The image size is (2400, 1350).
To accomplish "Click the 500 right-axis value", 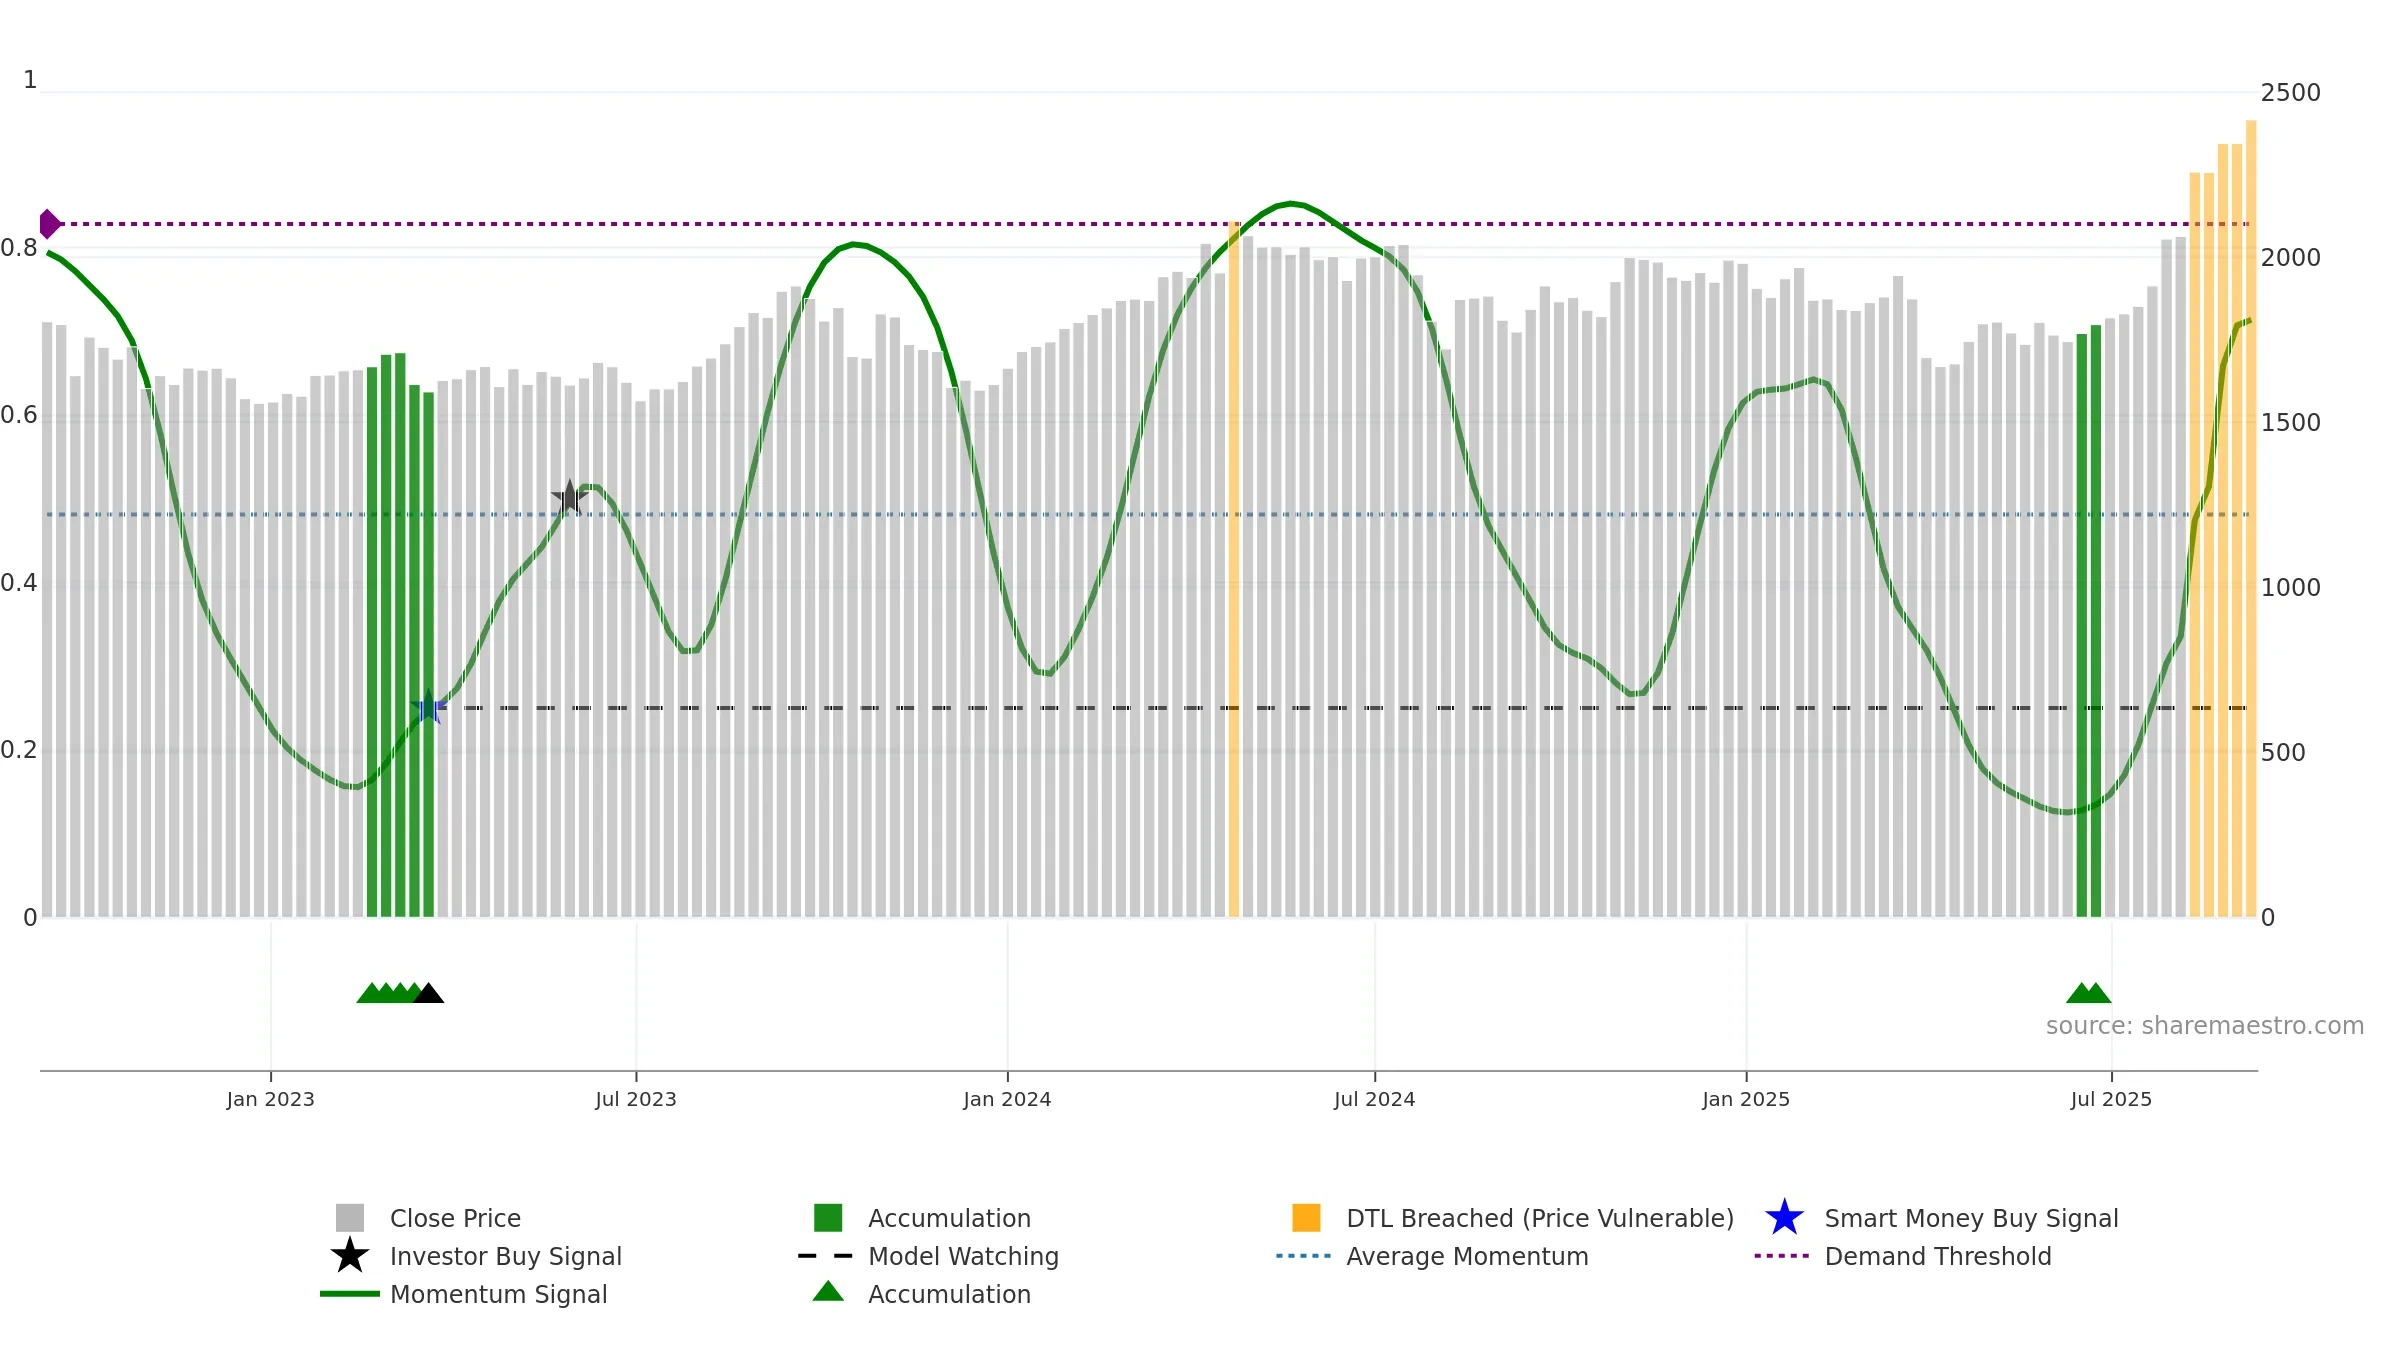I will pos(2284,753).
